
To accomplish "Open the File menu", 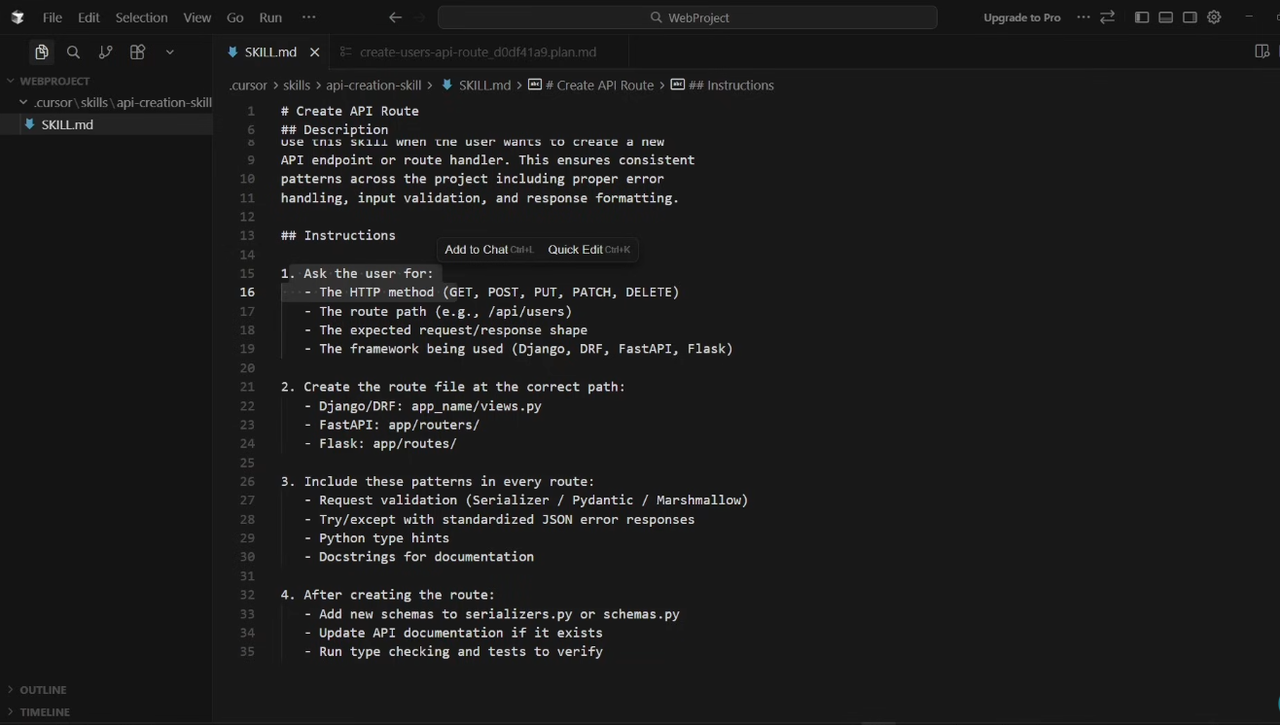I will [x=52, y=17].
